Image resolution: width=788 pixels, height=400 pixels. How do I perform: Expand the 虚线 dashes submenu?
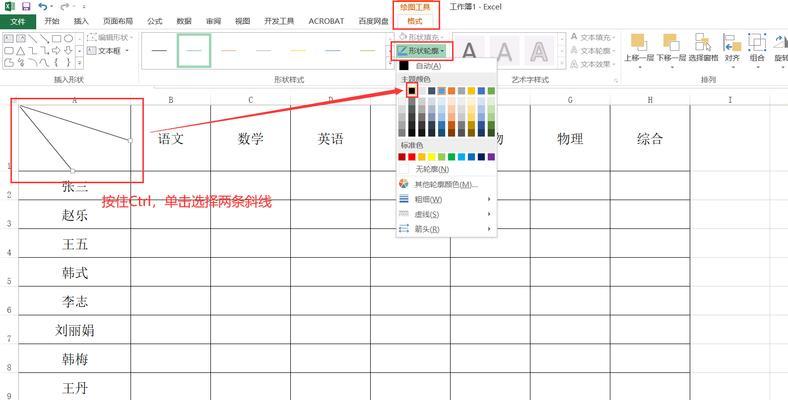coord(446,215)
